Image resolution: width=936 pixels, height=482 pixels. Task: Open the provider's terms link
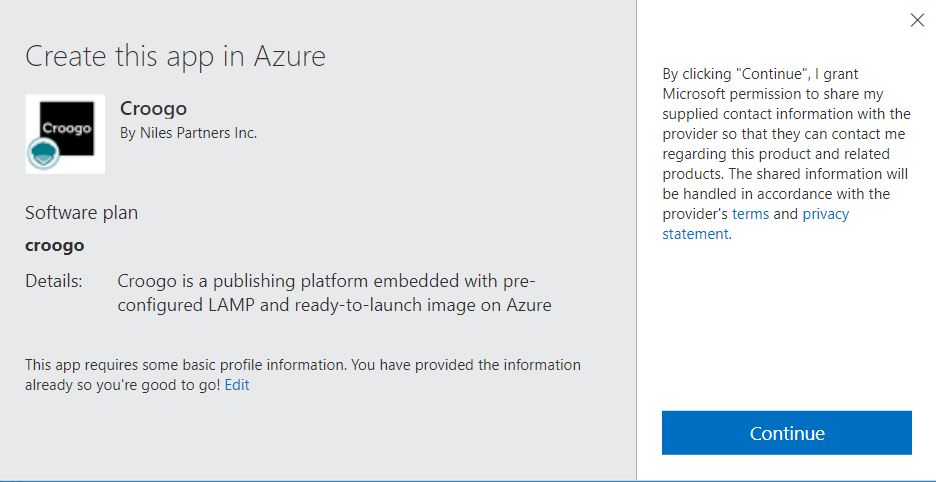(x=750, y=214)
